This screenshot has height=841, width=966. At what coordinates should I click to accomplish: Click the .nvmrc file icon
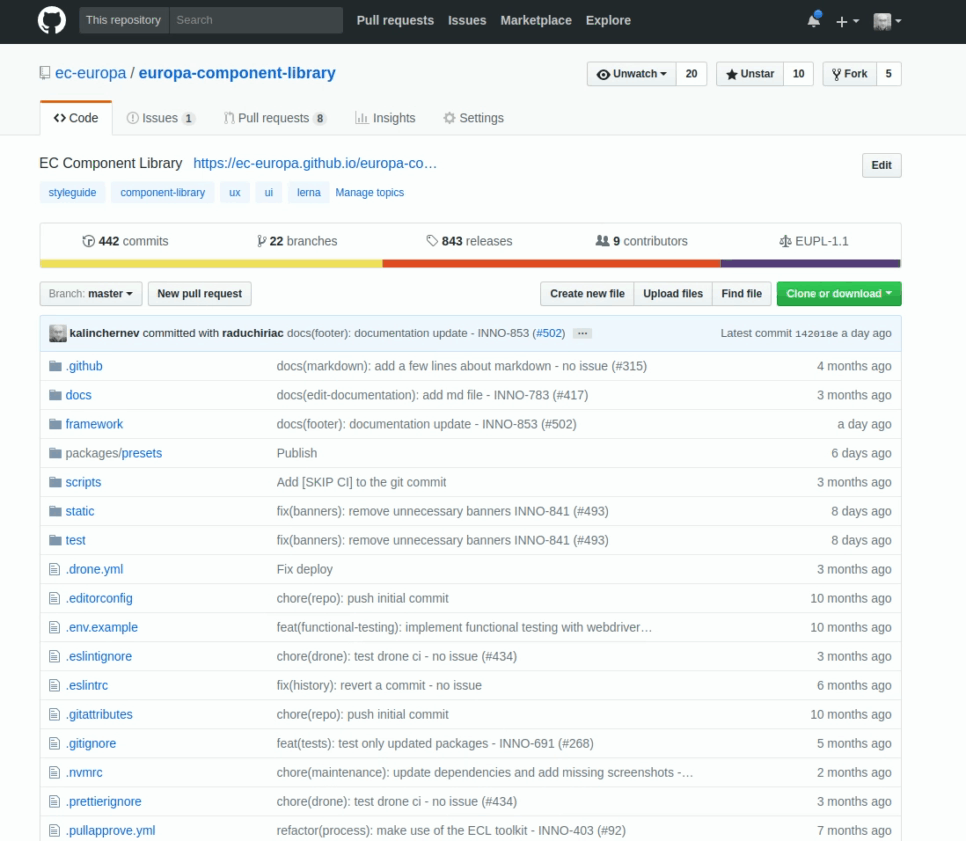click(55, 772)
